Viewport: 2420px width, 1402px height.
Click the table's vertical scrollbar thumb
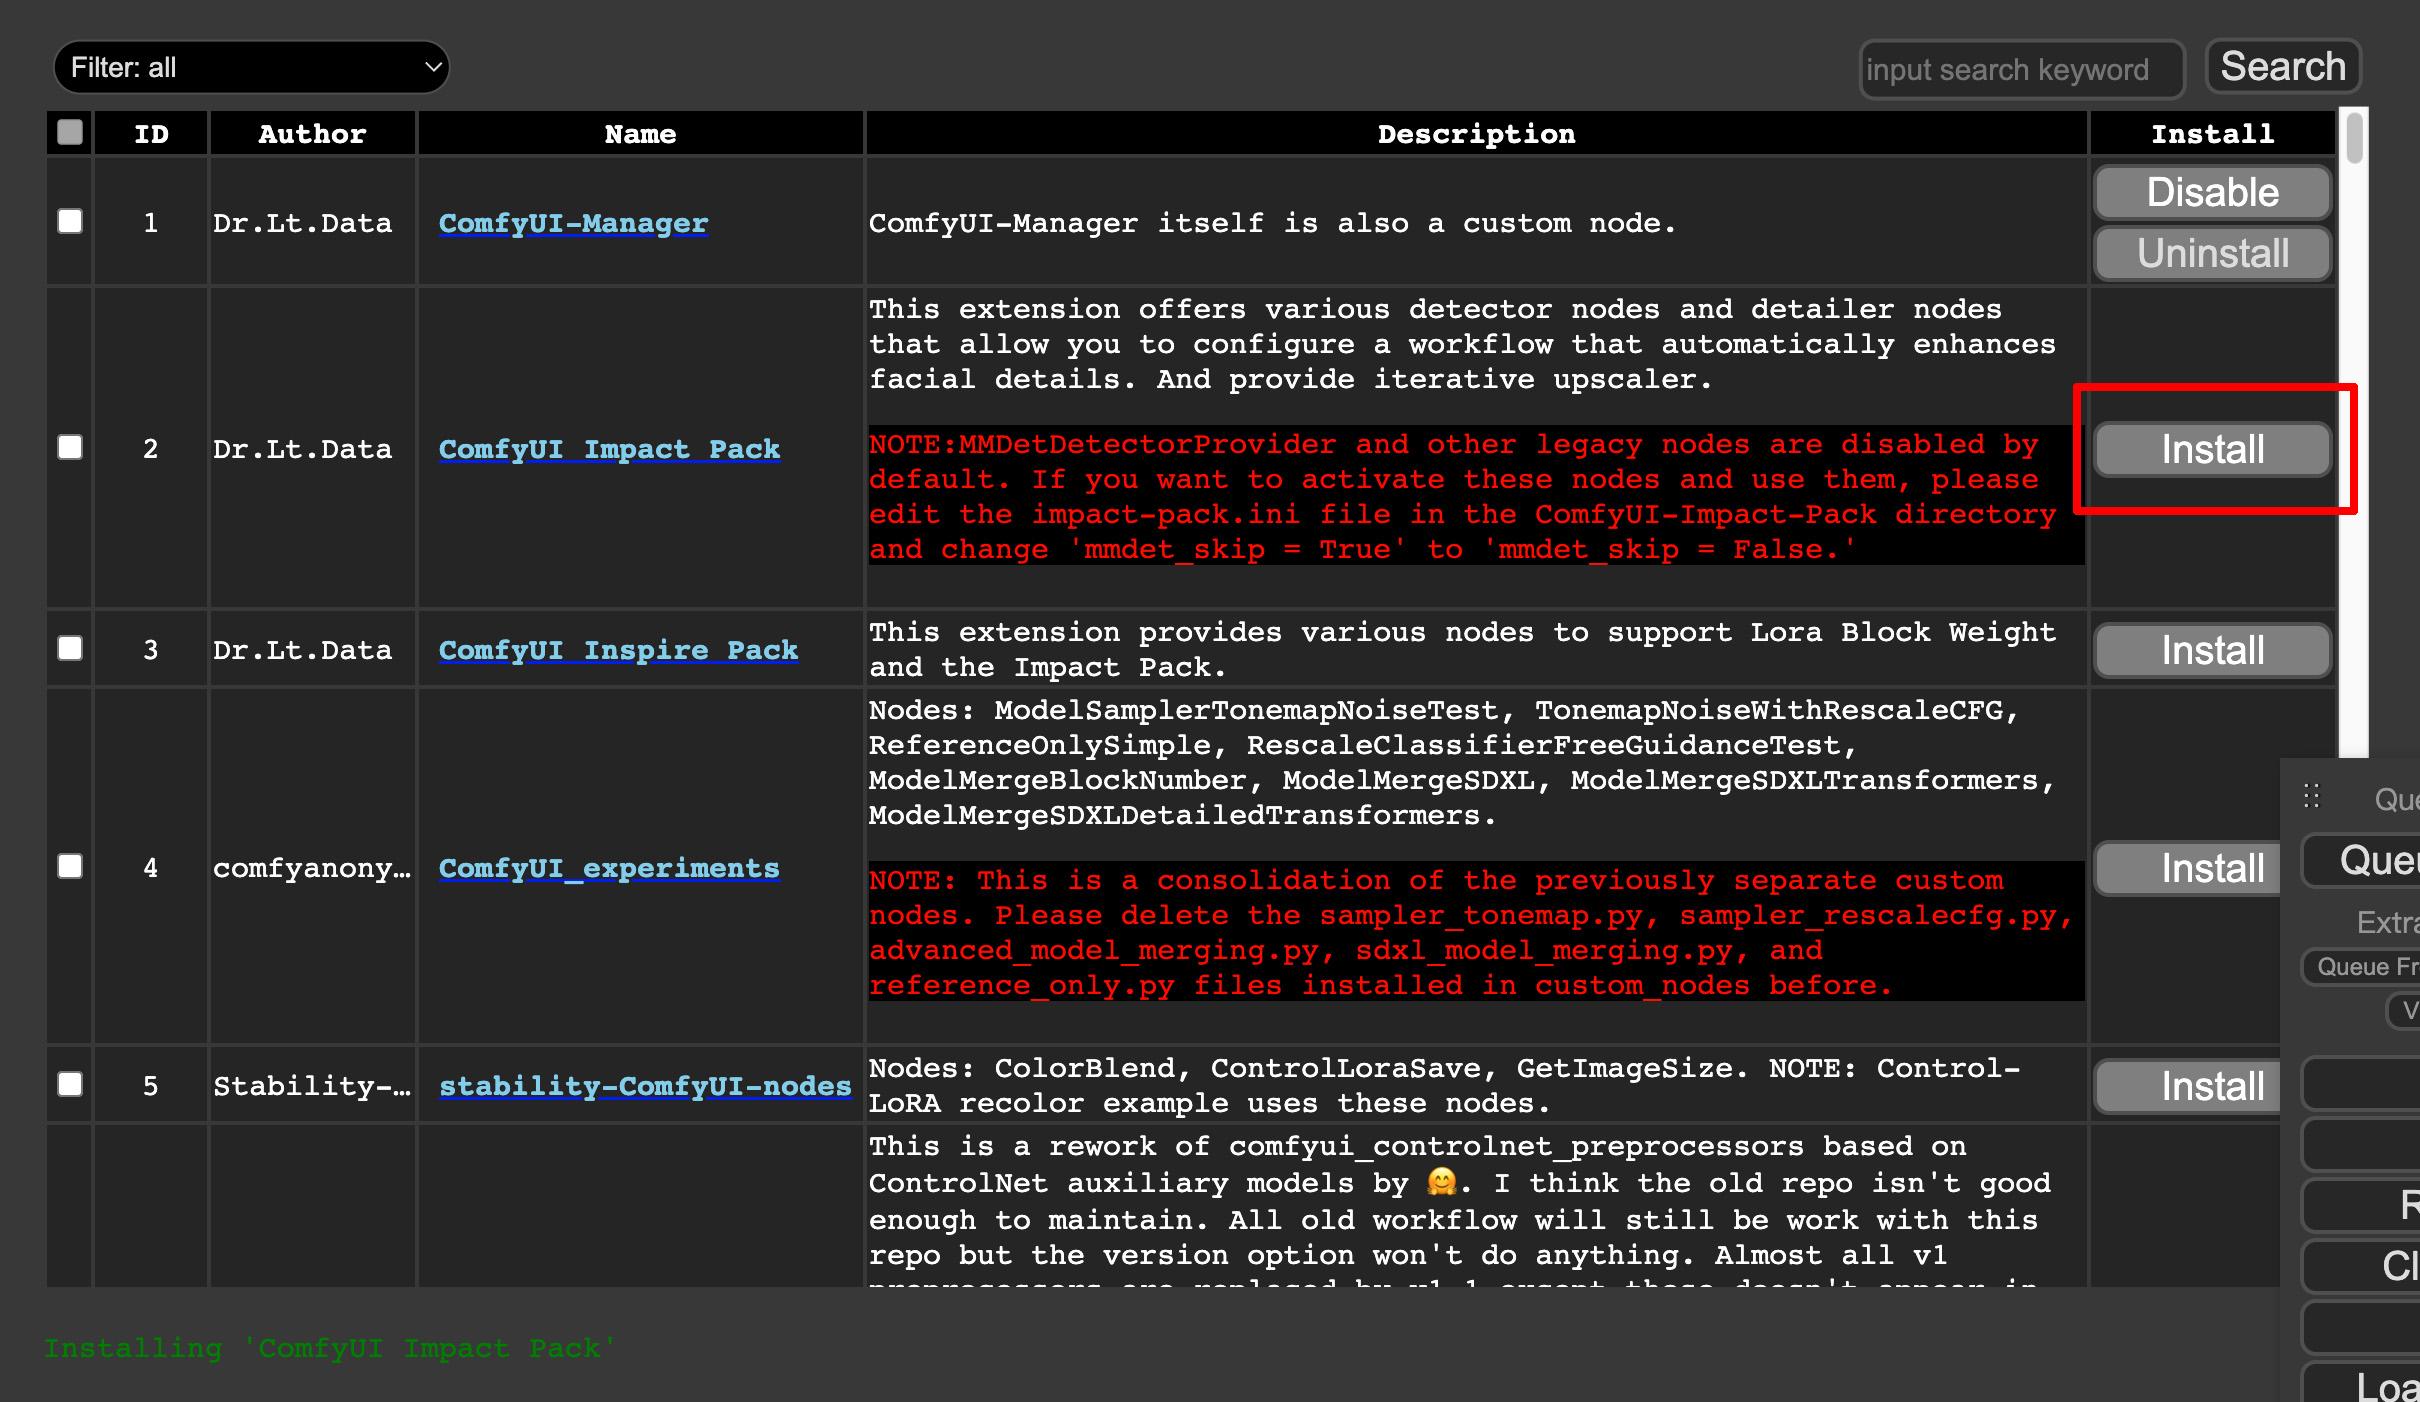(x=2354, y=138)
